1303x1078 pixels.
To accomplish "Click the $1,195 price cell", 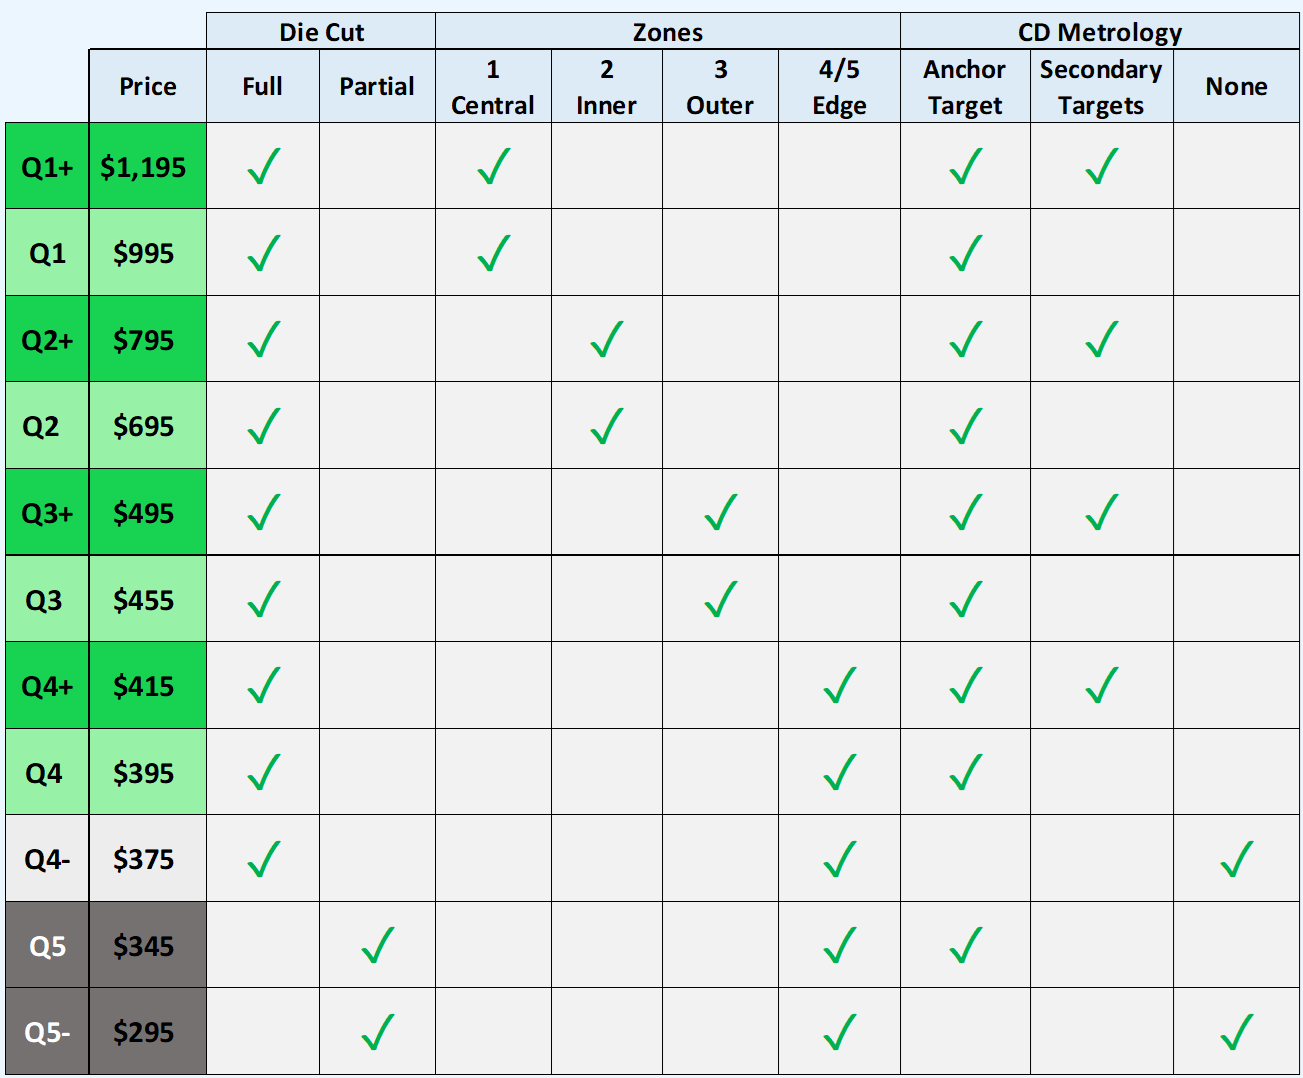I will [x=143, y=167].
